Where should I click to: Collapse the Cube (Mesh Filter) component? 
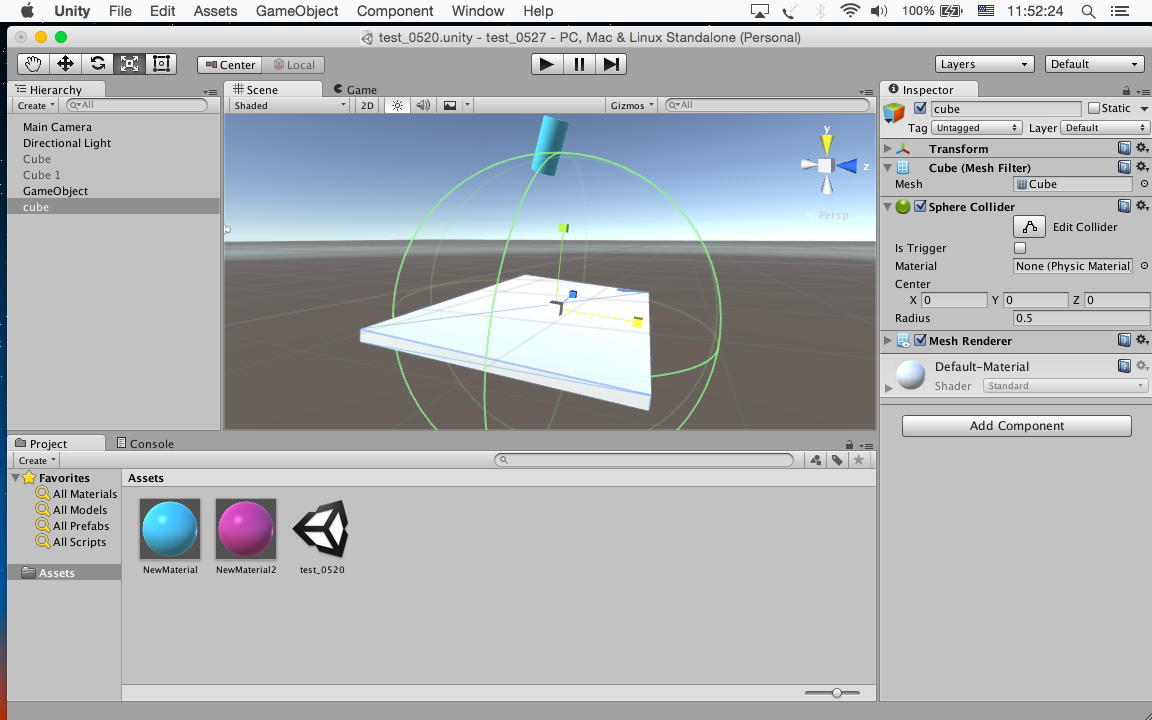[x=888, y=168]
